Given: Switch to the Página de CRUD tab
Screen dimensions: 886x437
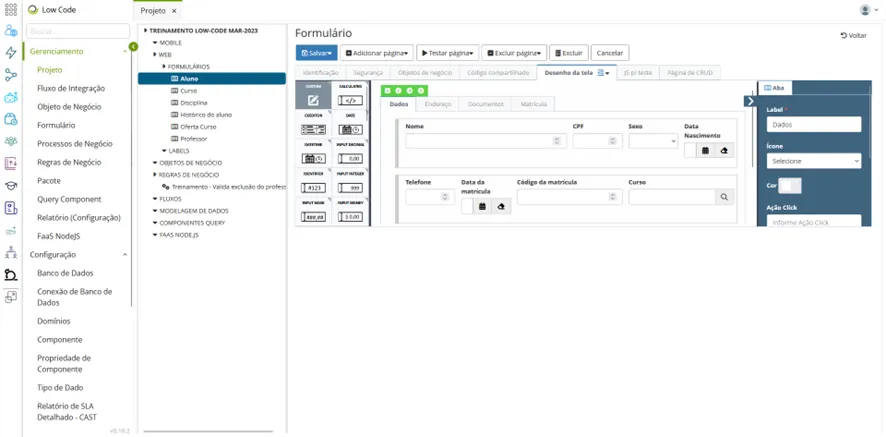Looking at the screenshot, I should [x=690, y=73].
